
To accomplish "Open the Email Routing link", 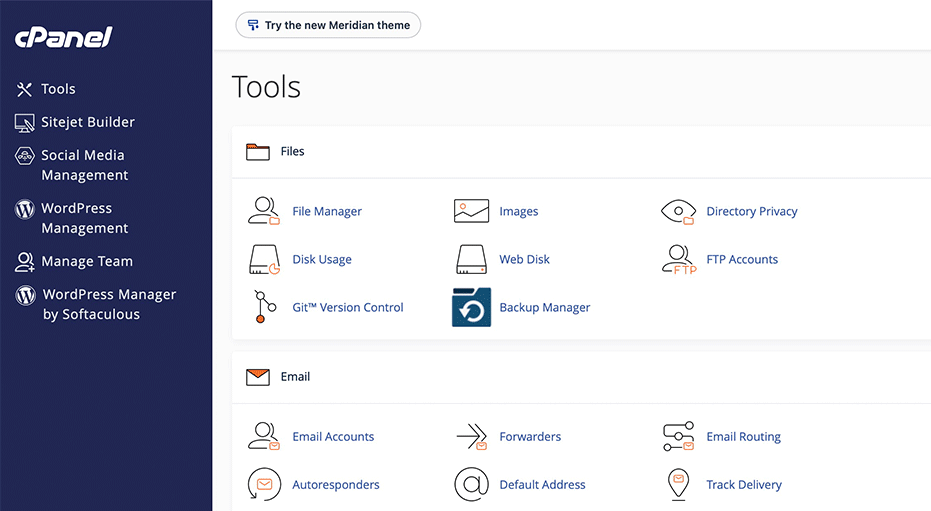I will pyautogui.click(x=743, y=437).
